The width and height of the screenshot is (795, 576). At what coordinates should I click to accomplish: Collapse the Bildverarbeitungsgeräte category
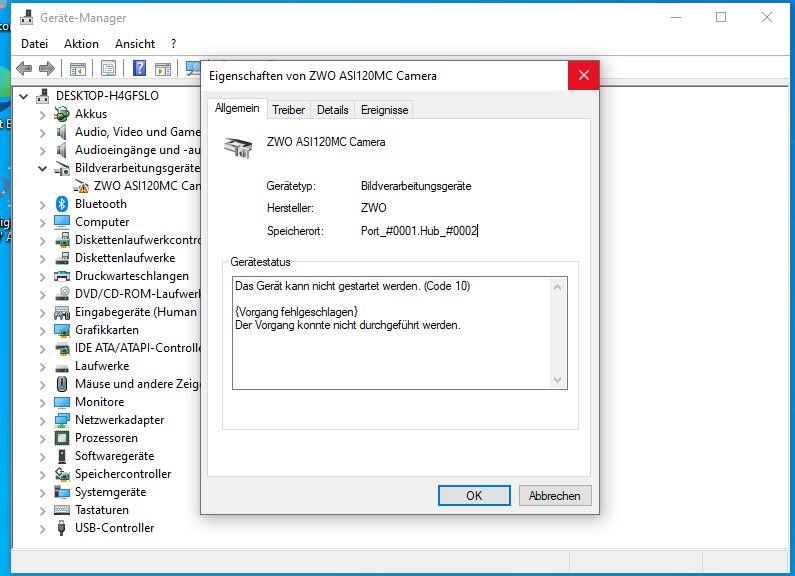point(43,168)
